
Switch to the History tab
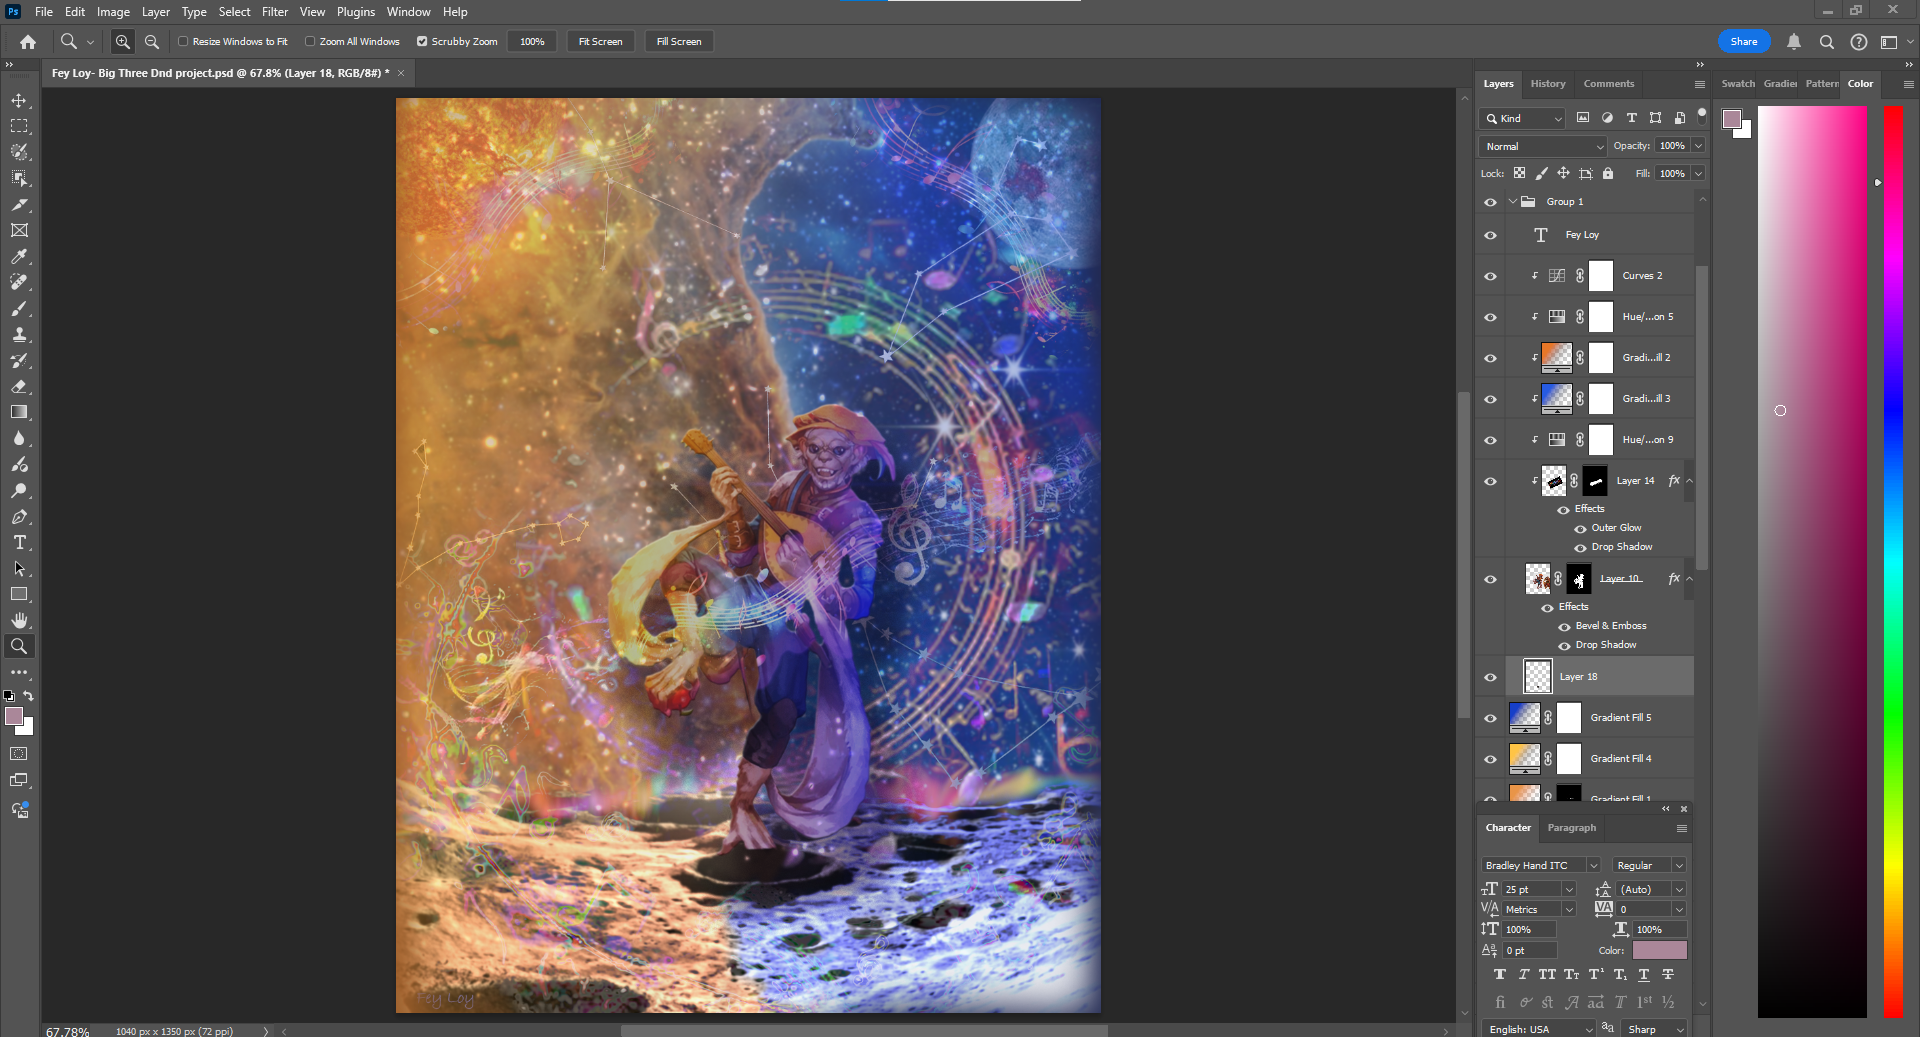1548,84
